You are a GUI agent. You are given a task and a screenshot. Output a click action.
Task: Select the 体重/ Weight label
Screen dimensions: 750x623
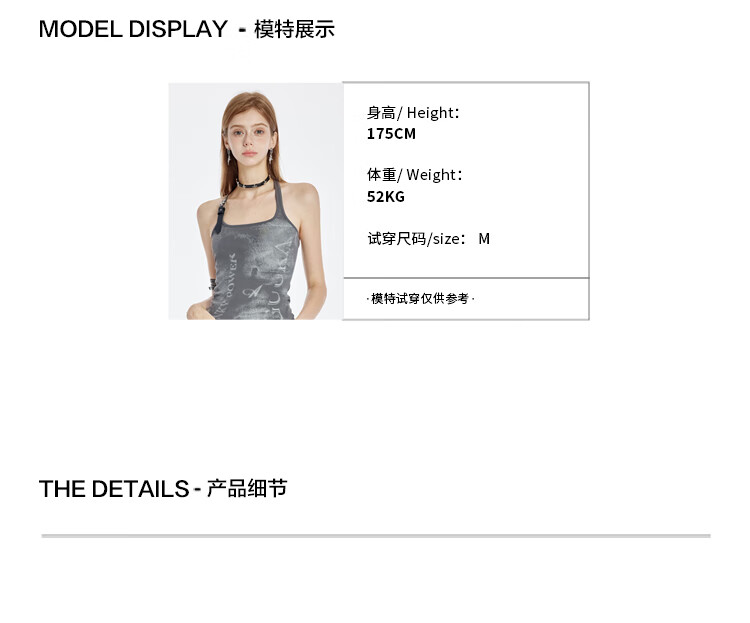414,175
